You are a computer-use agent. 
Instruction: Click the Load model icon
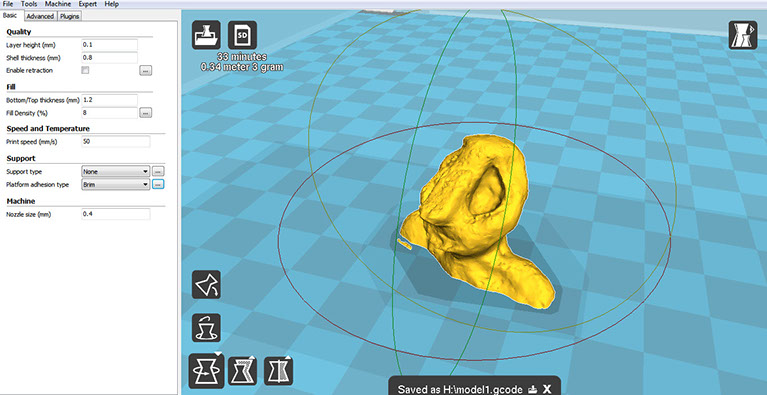pos(206,35)
